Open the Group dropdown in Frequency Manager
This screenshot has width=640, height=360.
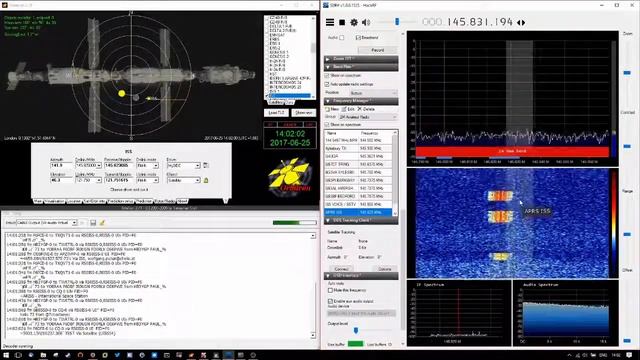[368, 117]
